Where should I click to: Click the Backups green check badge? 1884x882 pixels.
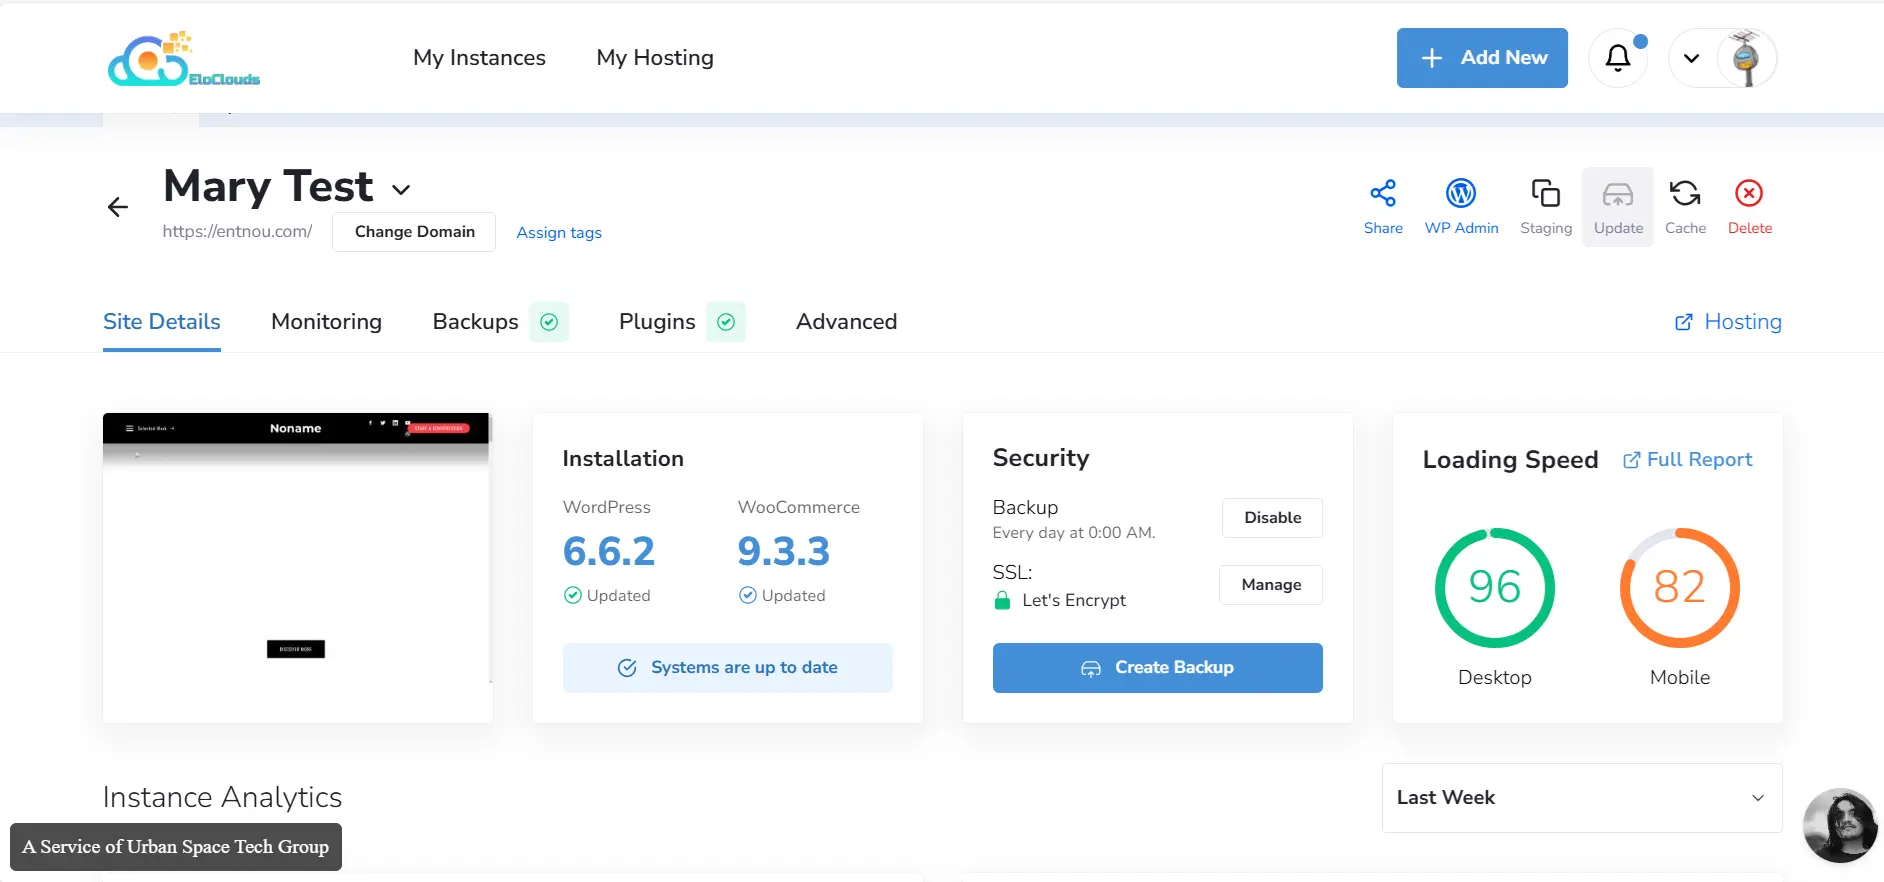tap(549, 322)
